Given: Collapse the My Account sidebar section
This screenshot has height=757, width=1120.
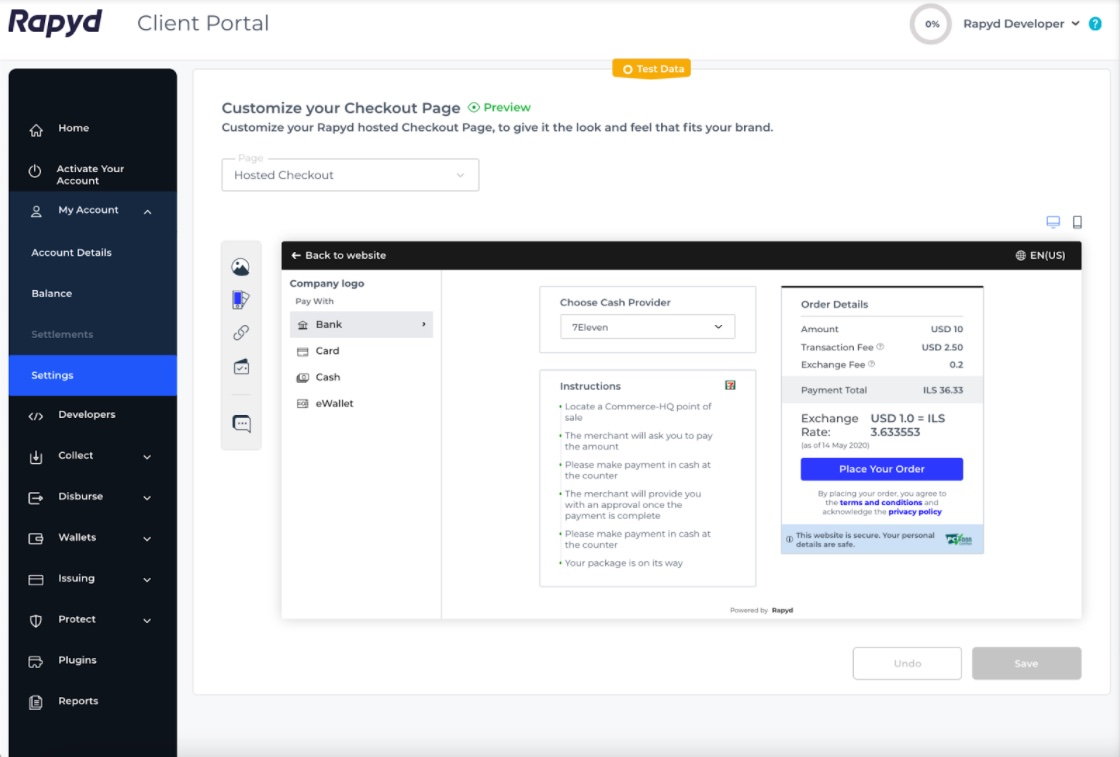Looking at the screenshot, I should click(x=147, y=211).
